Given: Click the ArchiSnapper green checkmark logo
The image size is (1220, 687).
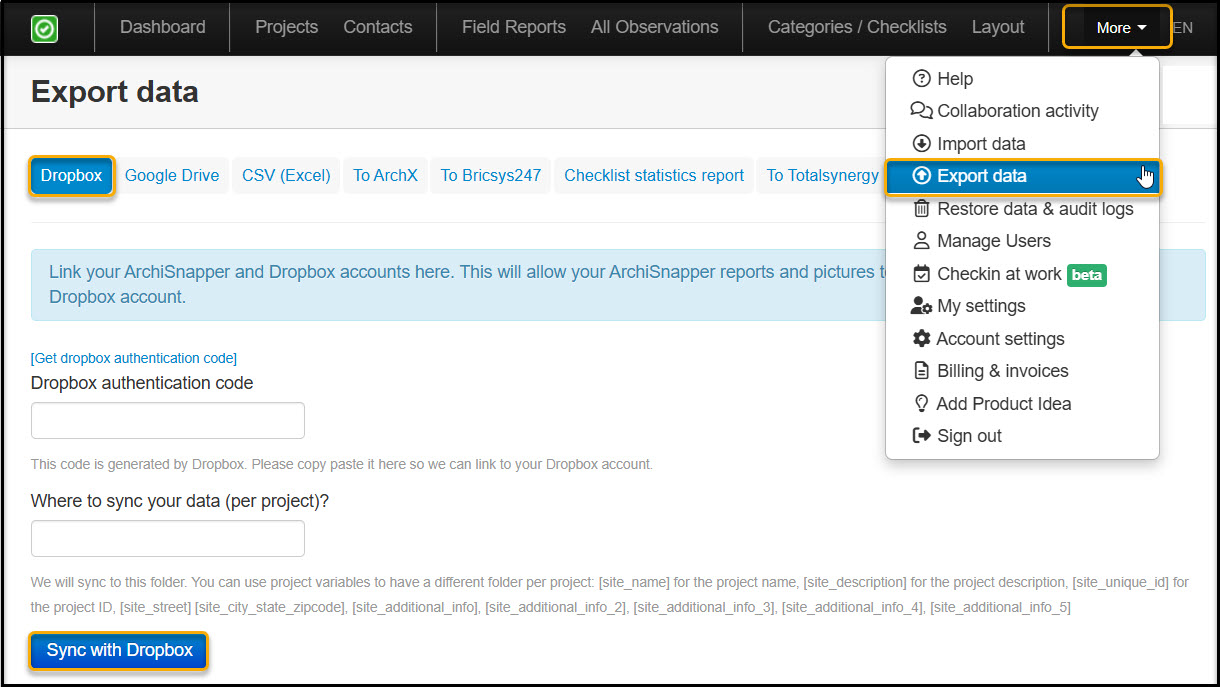Looking at the screenshot, I should [x=44, y=28].
